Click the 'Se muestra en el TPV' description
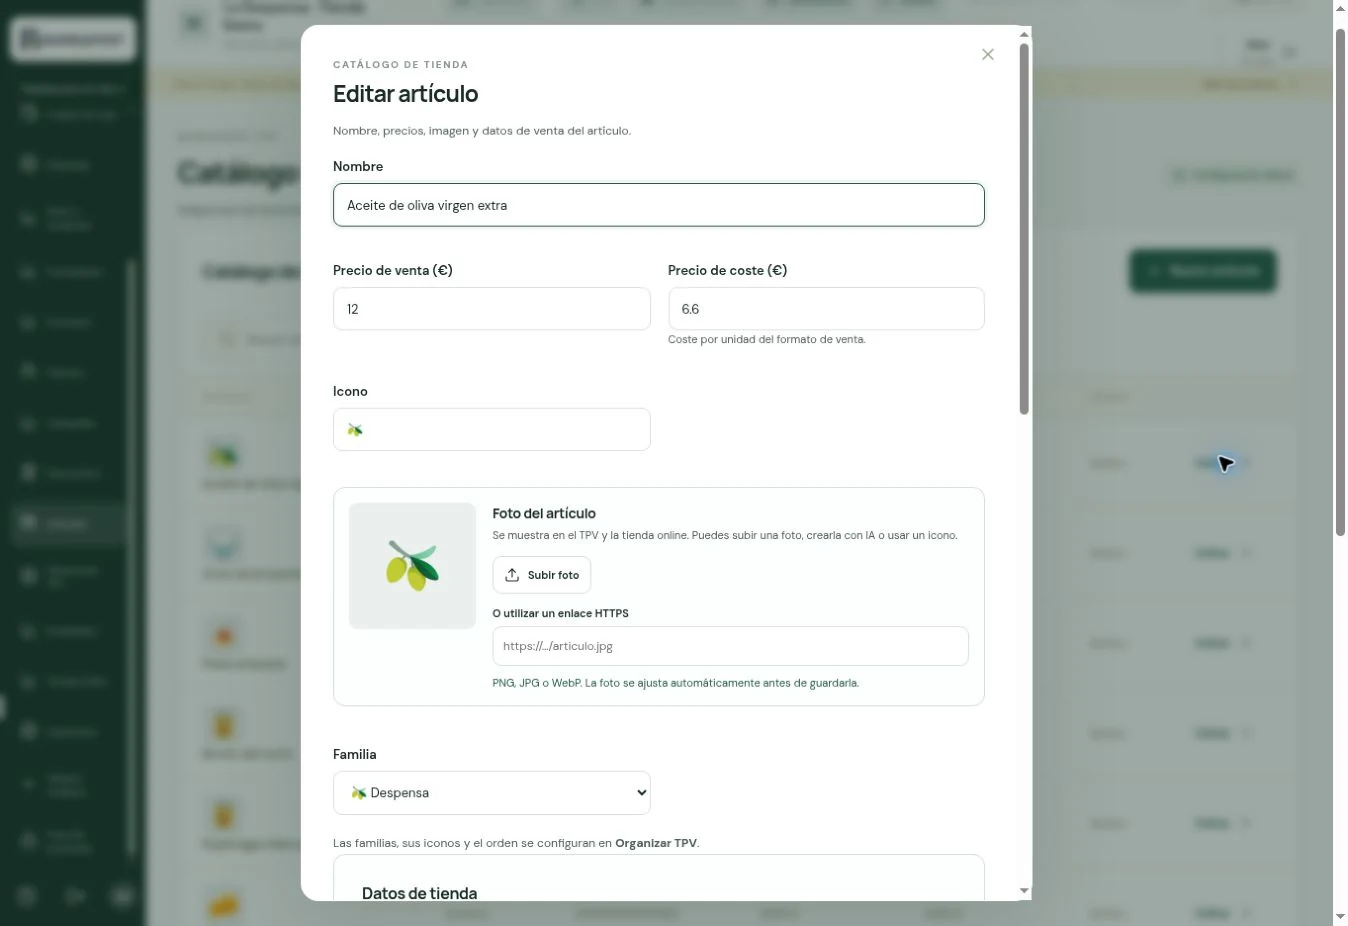1348x926 pixels. 725,536
